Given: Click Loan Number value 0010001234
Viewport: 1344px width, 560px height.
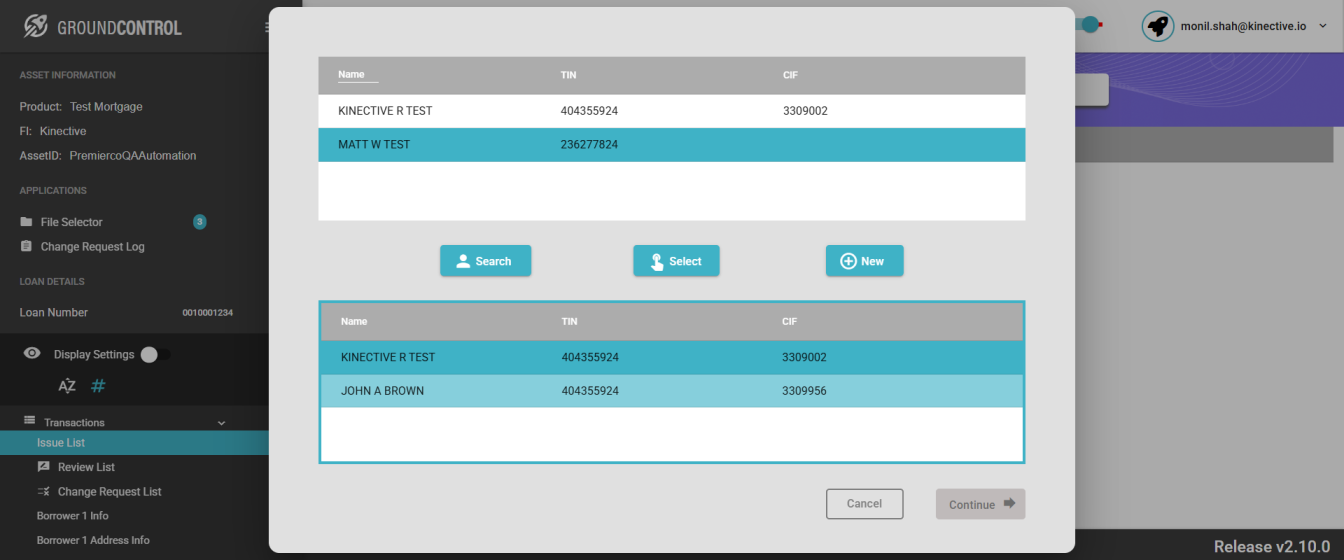Looking at the screenshot, I should (207, 313).
